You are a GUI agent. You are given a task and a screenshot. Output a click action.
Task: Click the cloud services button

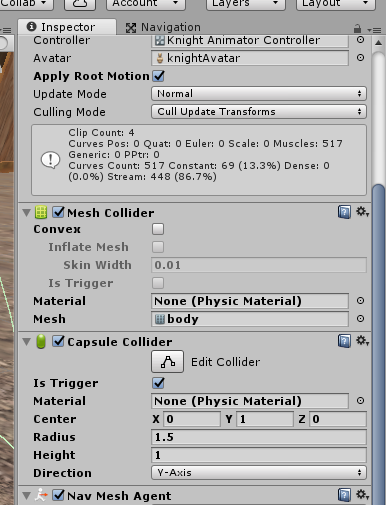click(x=80, y=4)
